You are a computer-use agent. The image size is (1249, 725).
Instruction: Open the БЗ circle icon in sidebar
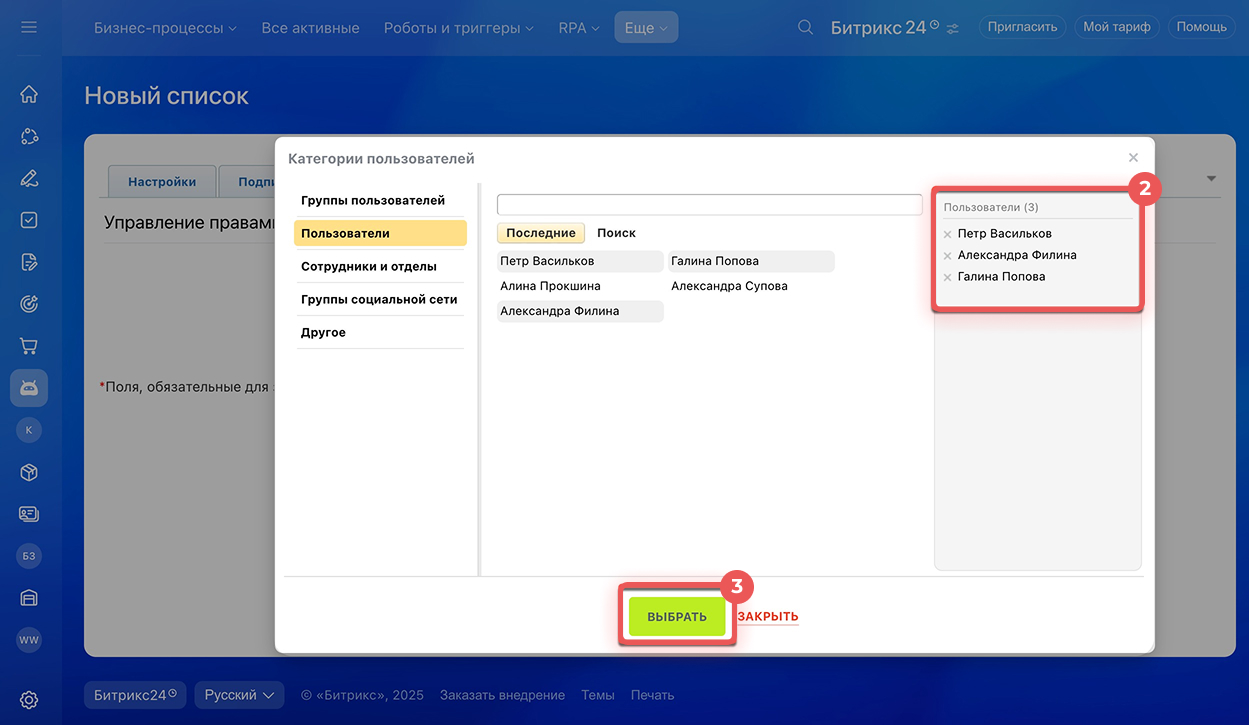(29, 555)
